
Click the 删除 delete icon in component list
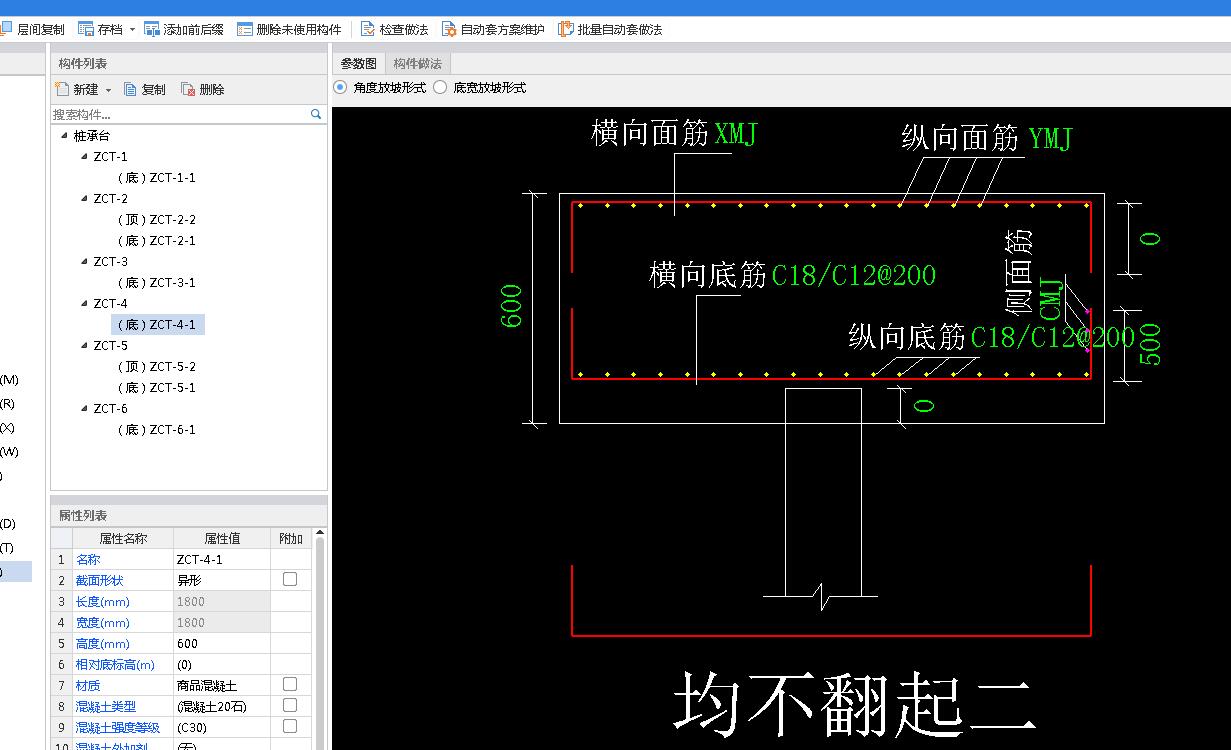coord(188,89)
